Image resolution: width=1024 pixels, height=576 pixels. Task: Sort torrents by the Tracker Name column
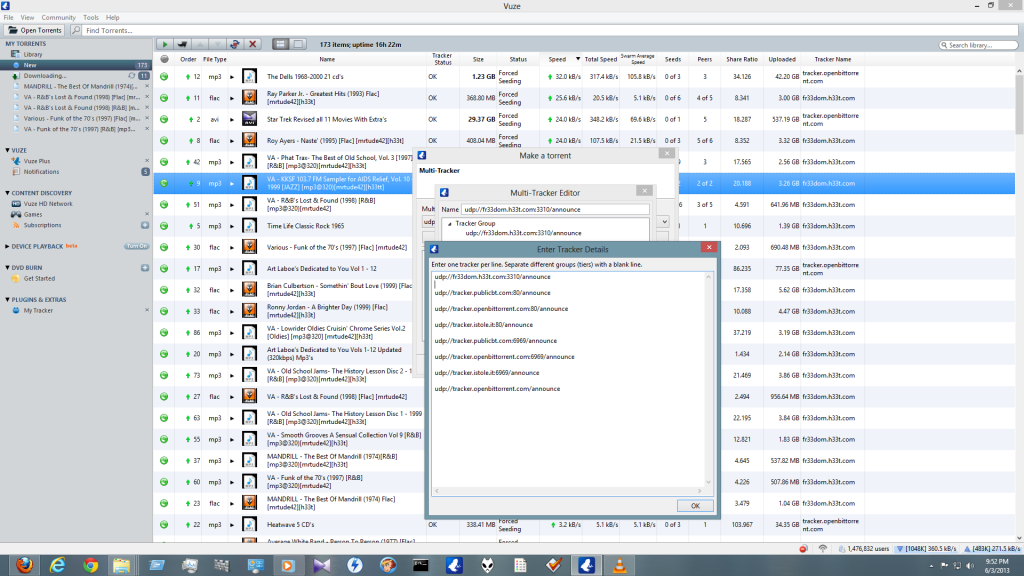click(833, 59)
